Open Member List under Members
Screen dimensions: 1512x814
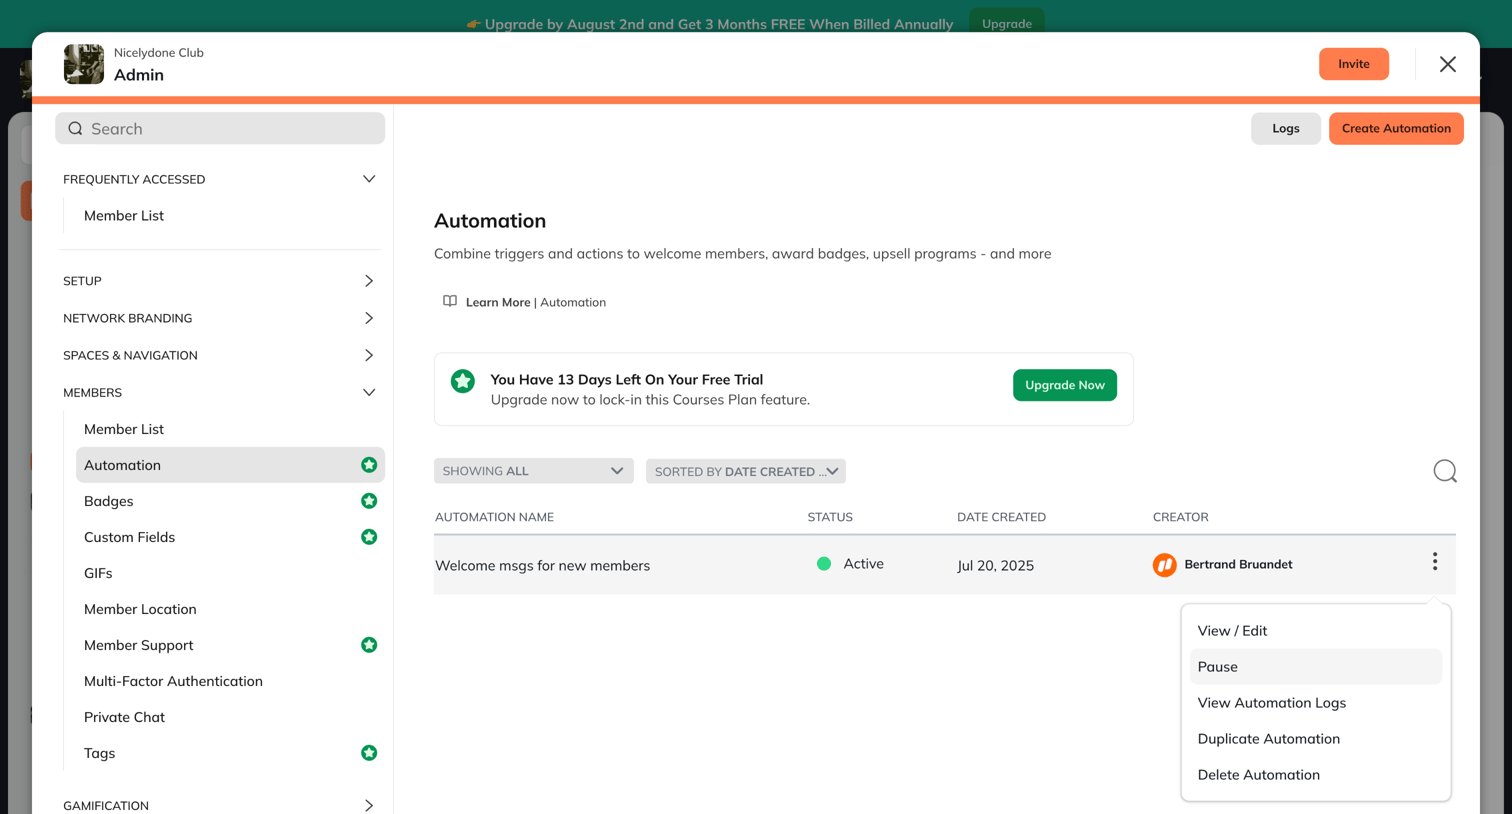click(x=124, y=429)
